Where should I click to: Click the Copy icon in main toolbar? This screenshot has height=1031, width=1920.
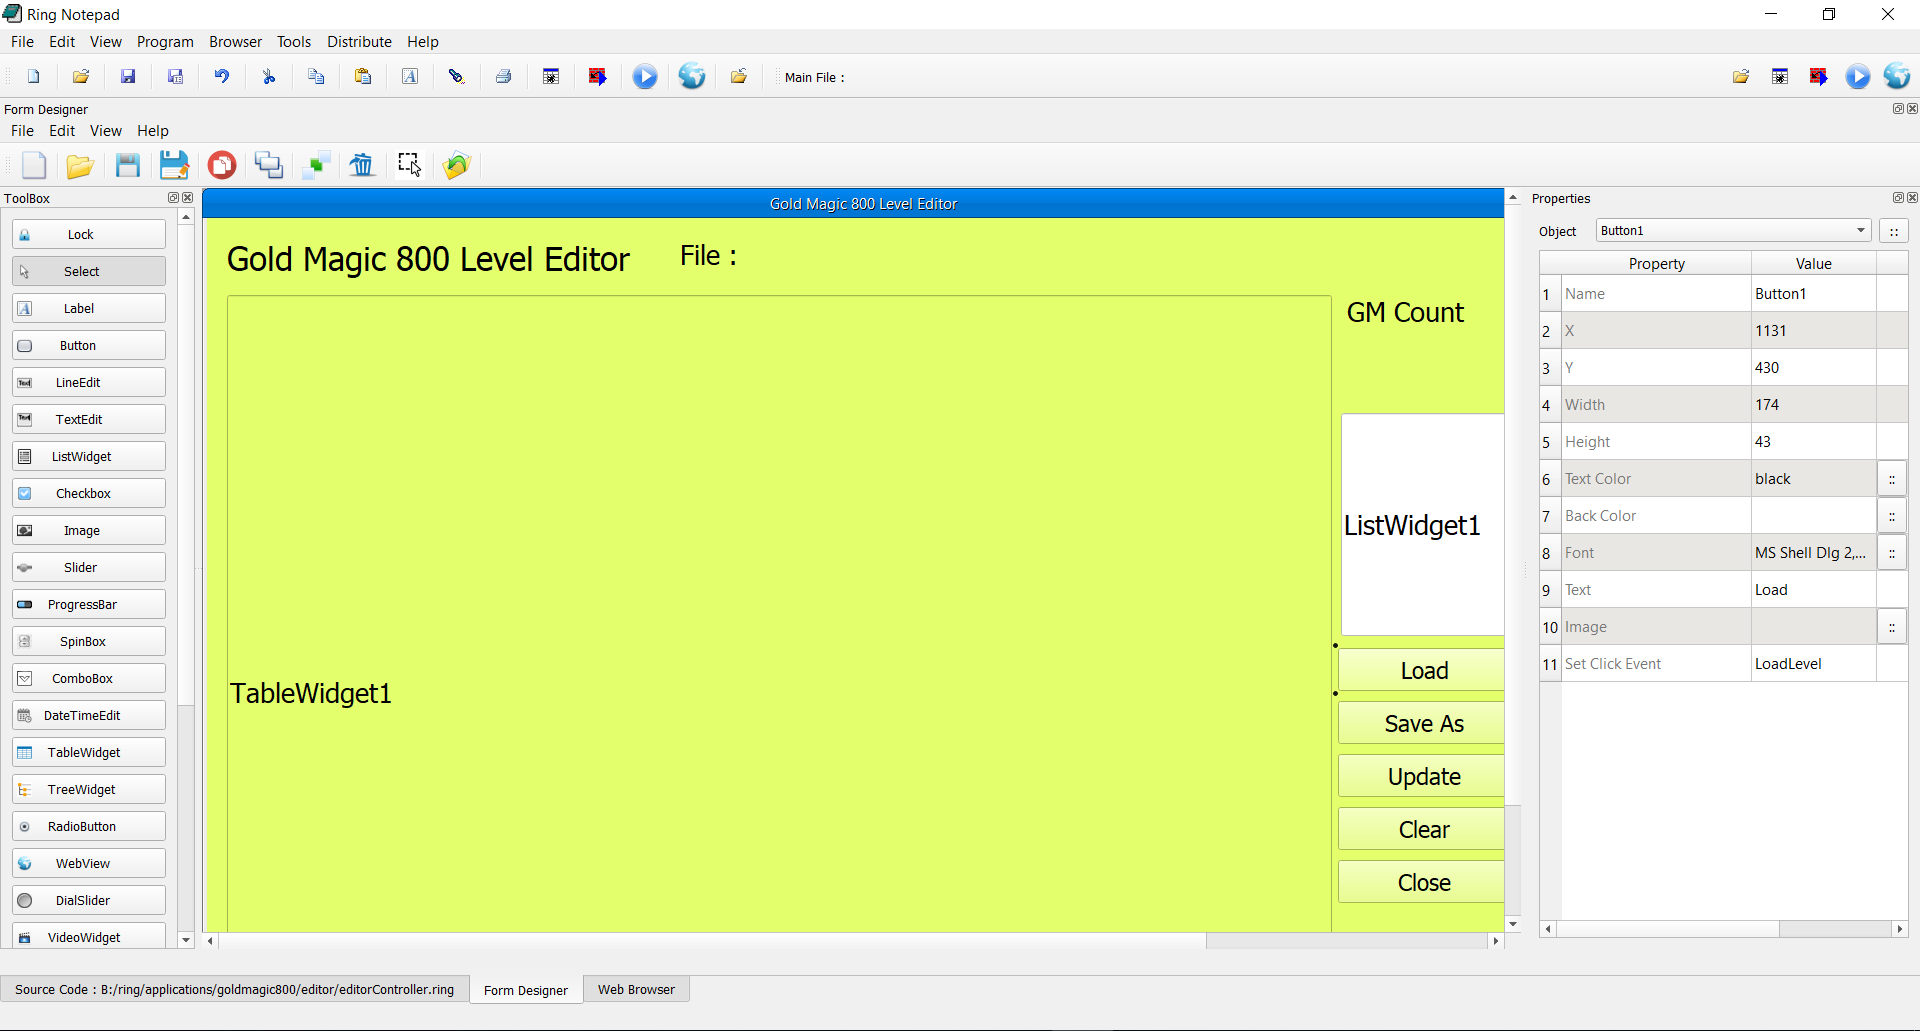coord(316,77)
